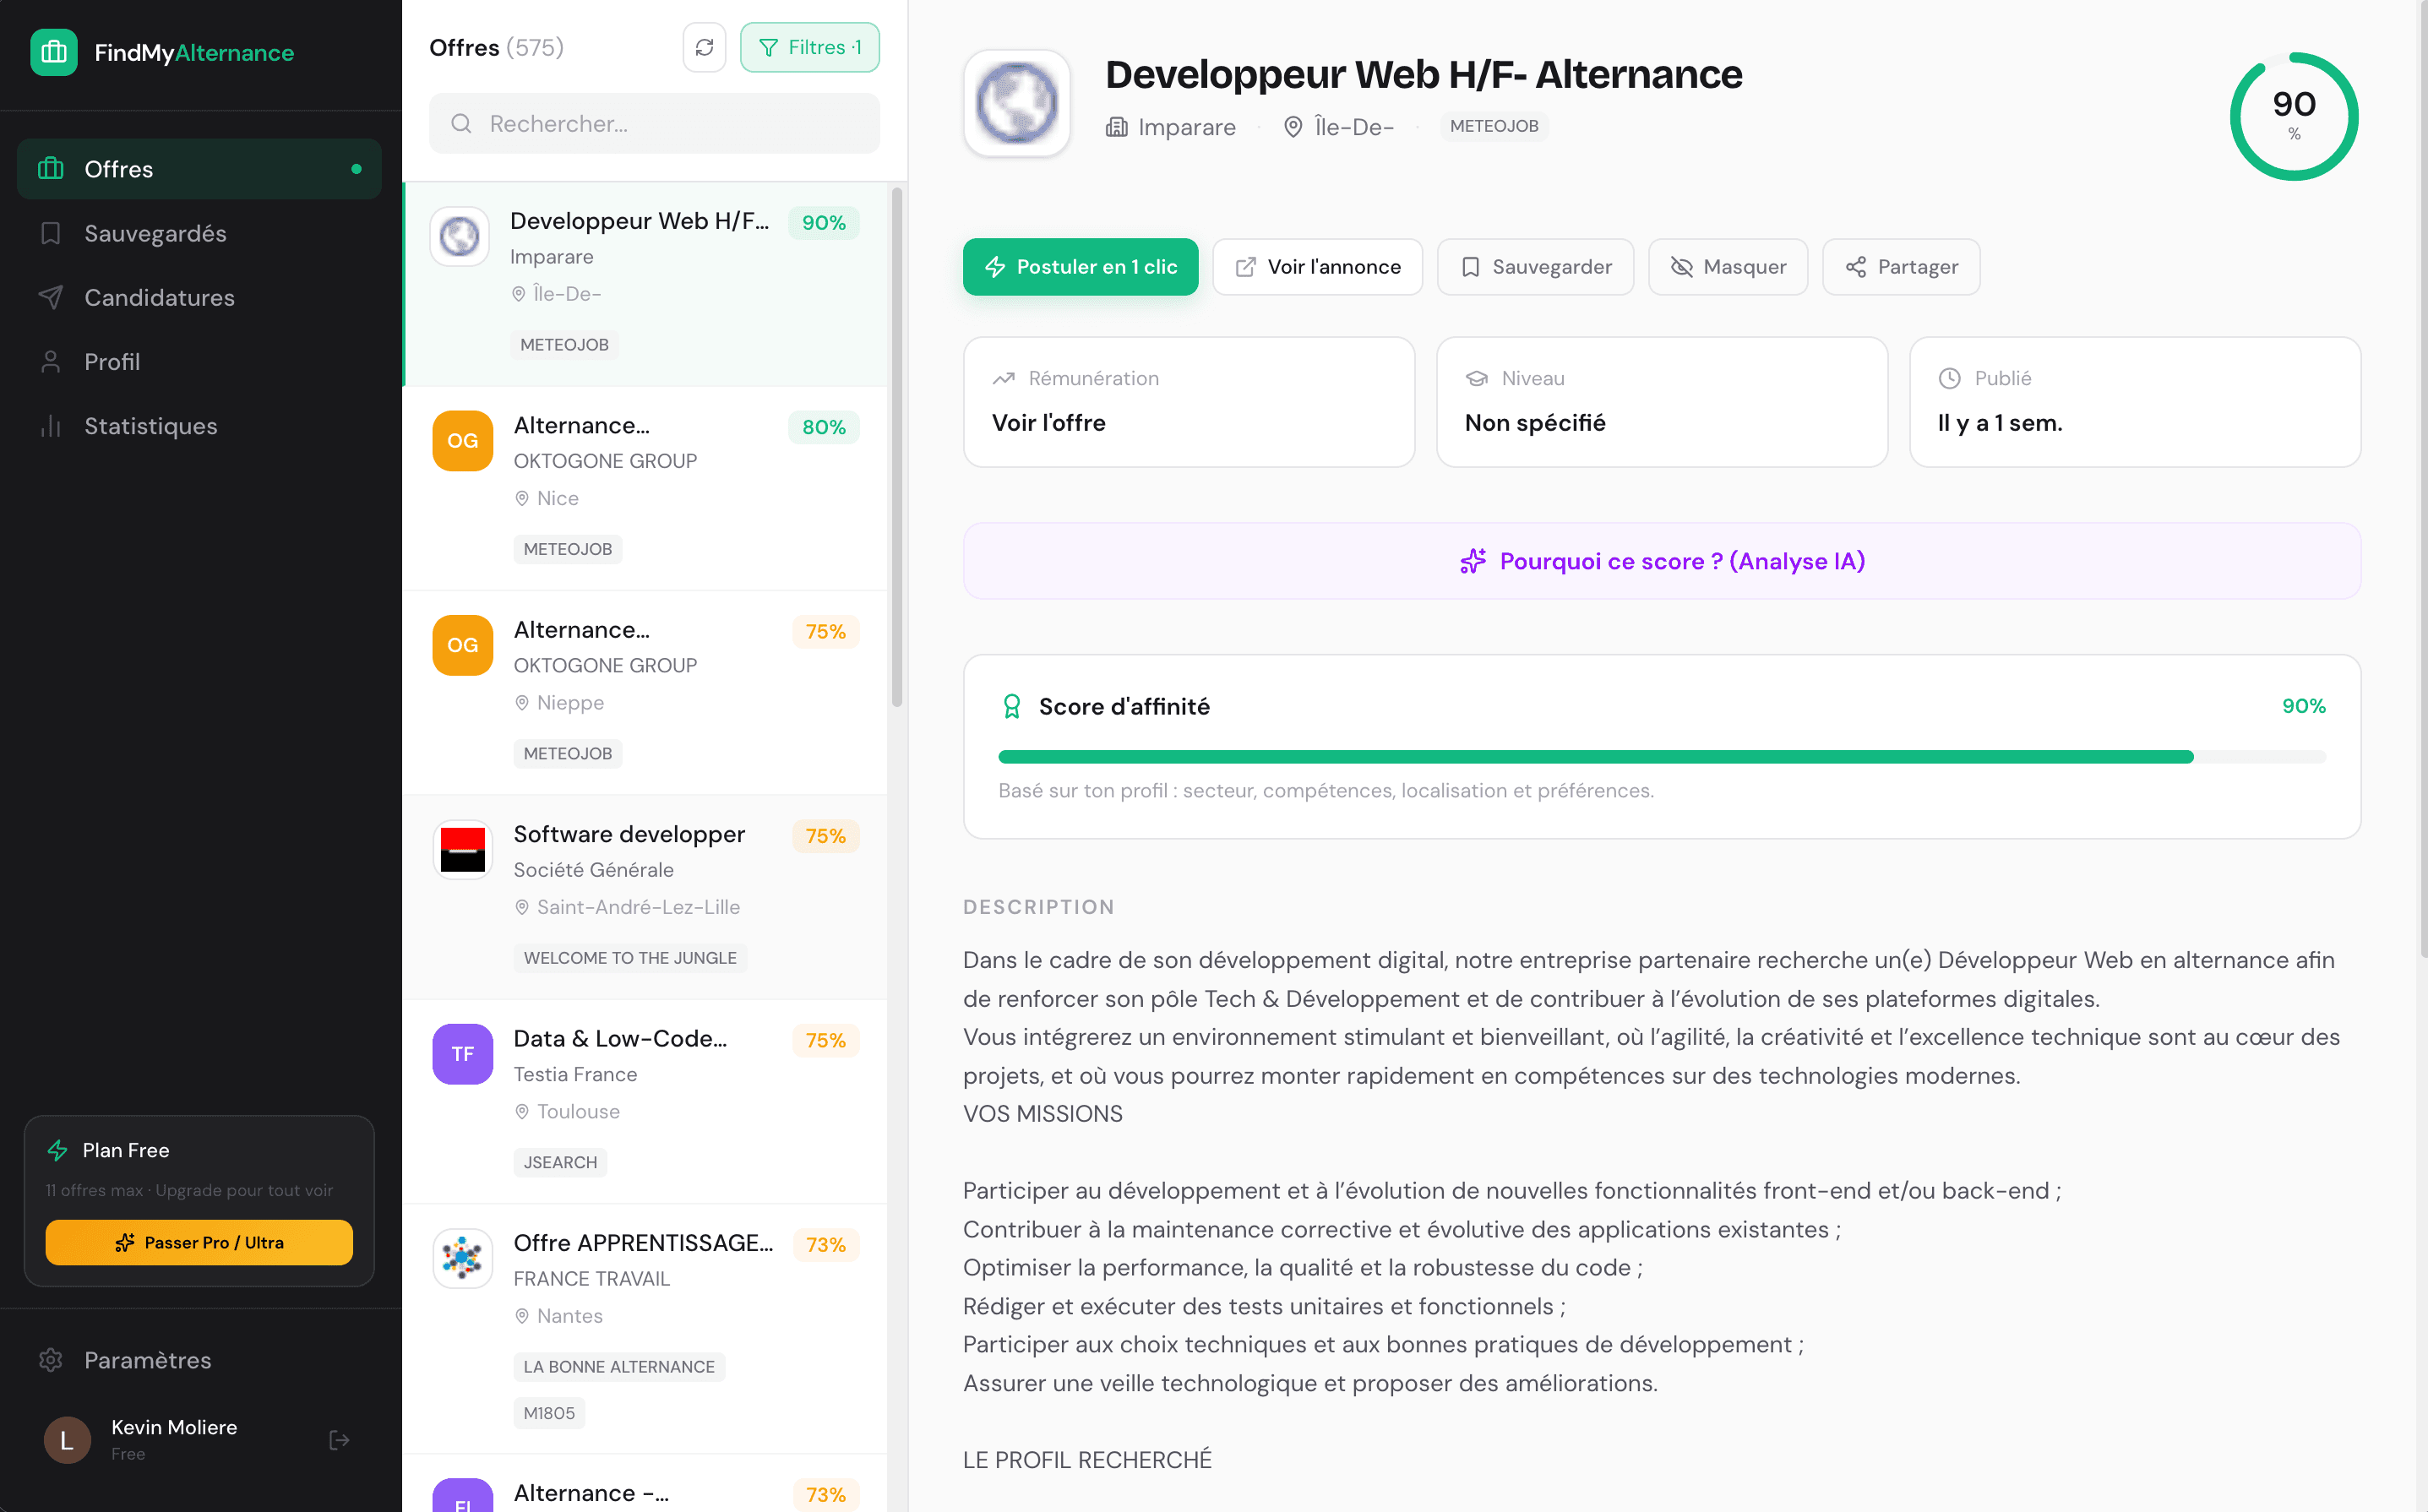The height and width of the screenshot is (1512, 2428).
Task: Click the Sauvegardés bookmark icon in sidebar
Action: [50, 233]
